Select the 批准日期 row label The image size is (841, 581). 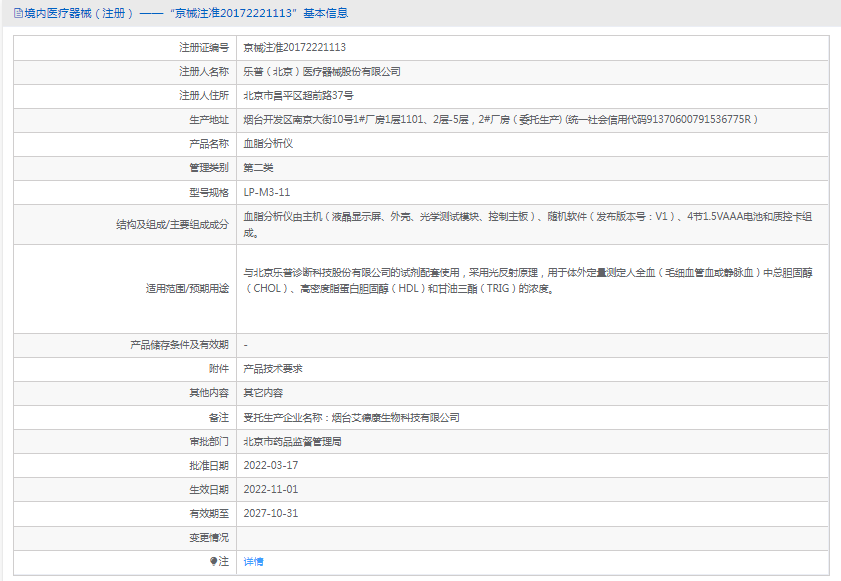click(209, 466)
